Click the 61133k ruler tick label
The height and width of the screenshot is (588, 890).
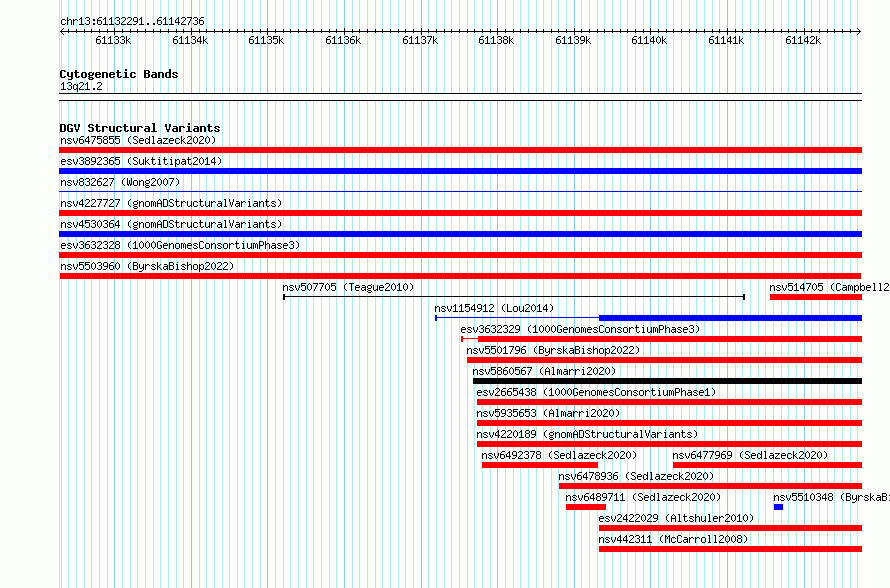[x=114, y=40]
